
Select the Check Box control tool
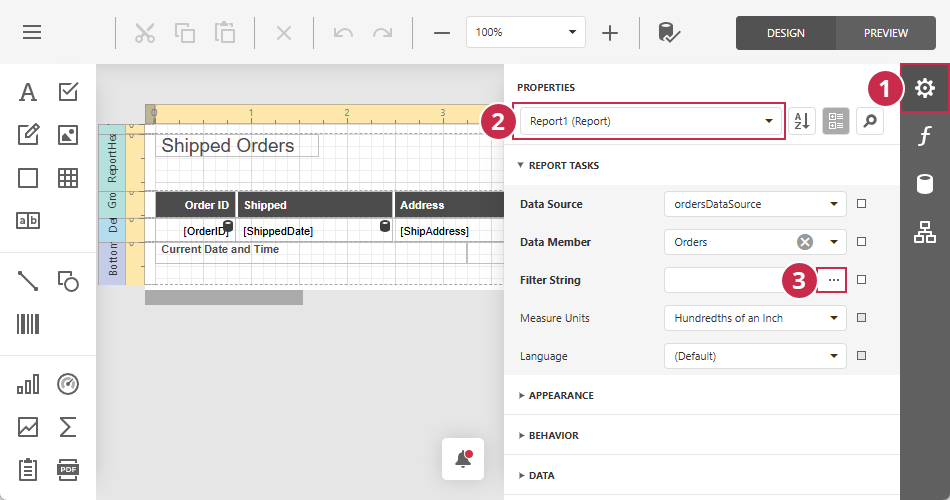[68, 92]
